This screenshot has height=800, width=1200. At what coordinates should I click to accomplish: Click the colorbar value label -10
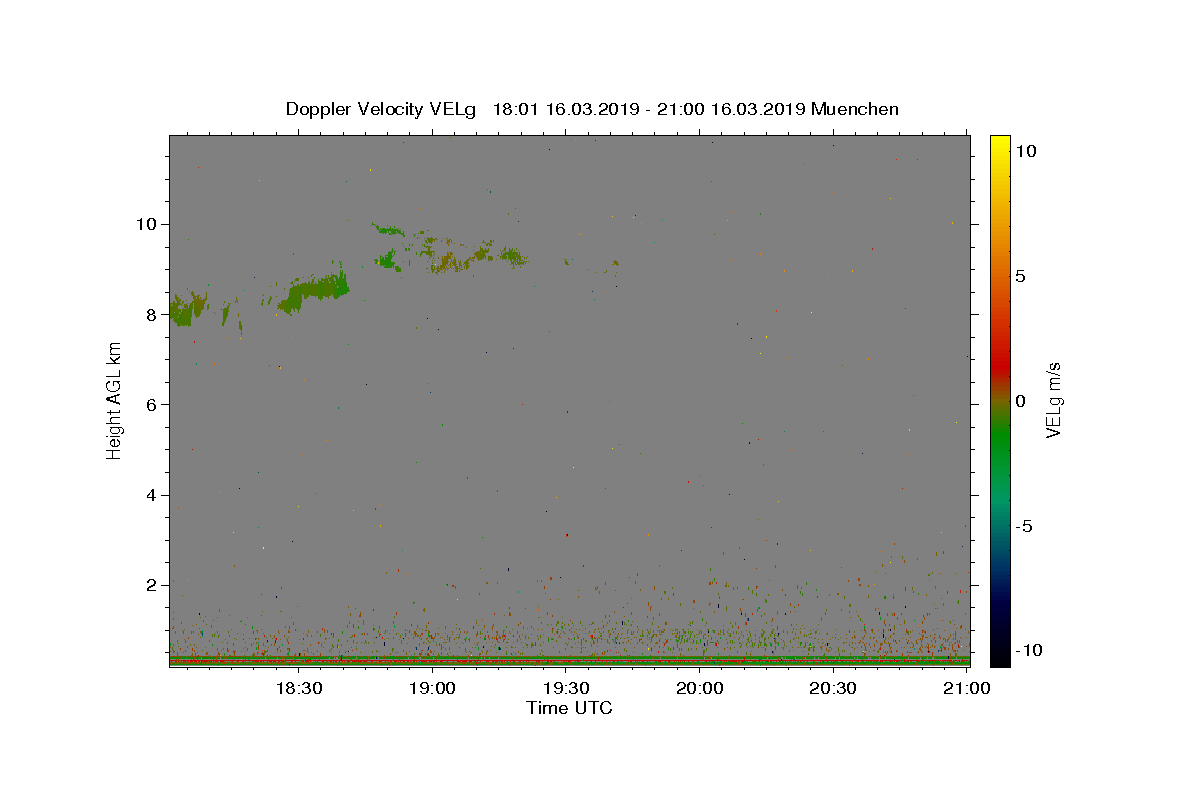pyautogui.click(x=1027, y=650)
